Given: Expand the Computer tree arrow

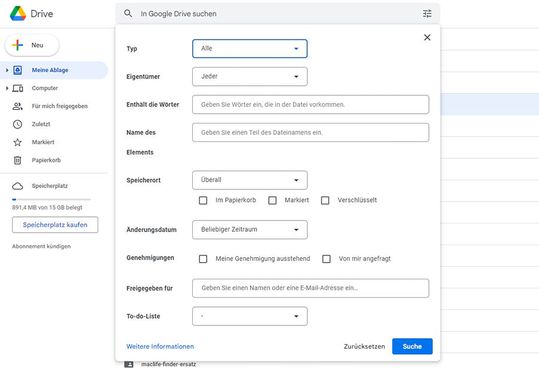Looking at the screenshot, I should pyautogui.click(x=7, y=88).
